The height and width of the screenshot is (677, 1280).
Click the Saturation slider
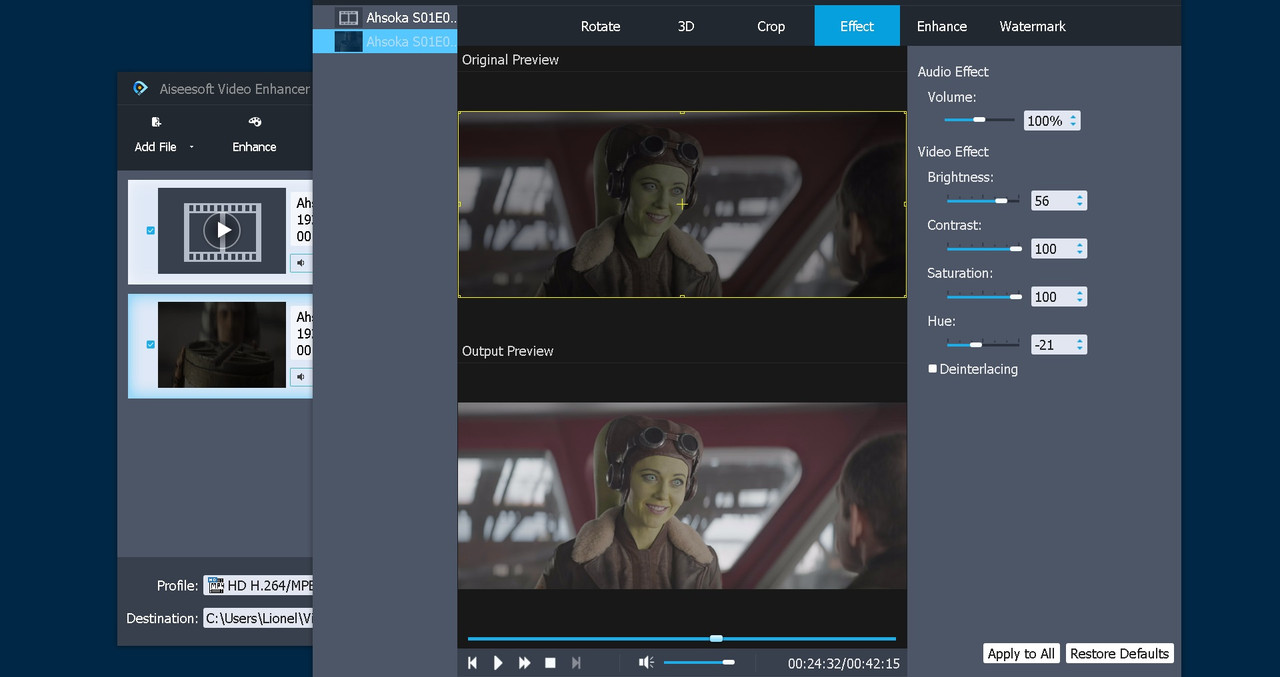[985, 297]
